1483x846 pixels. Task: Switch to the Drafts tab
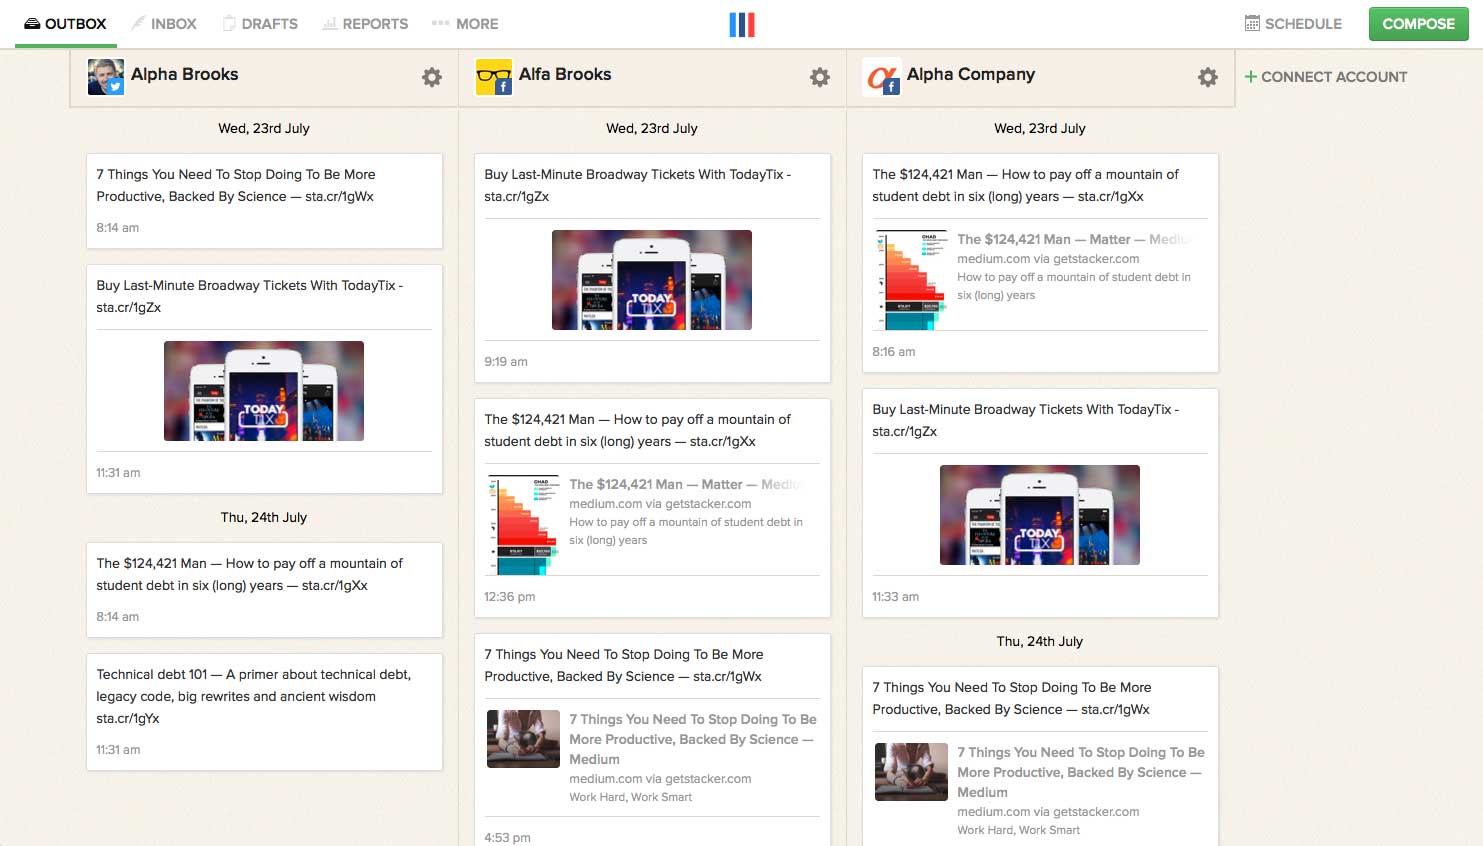pos(260,23)
